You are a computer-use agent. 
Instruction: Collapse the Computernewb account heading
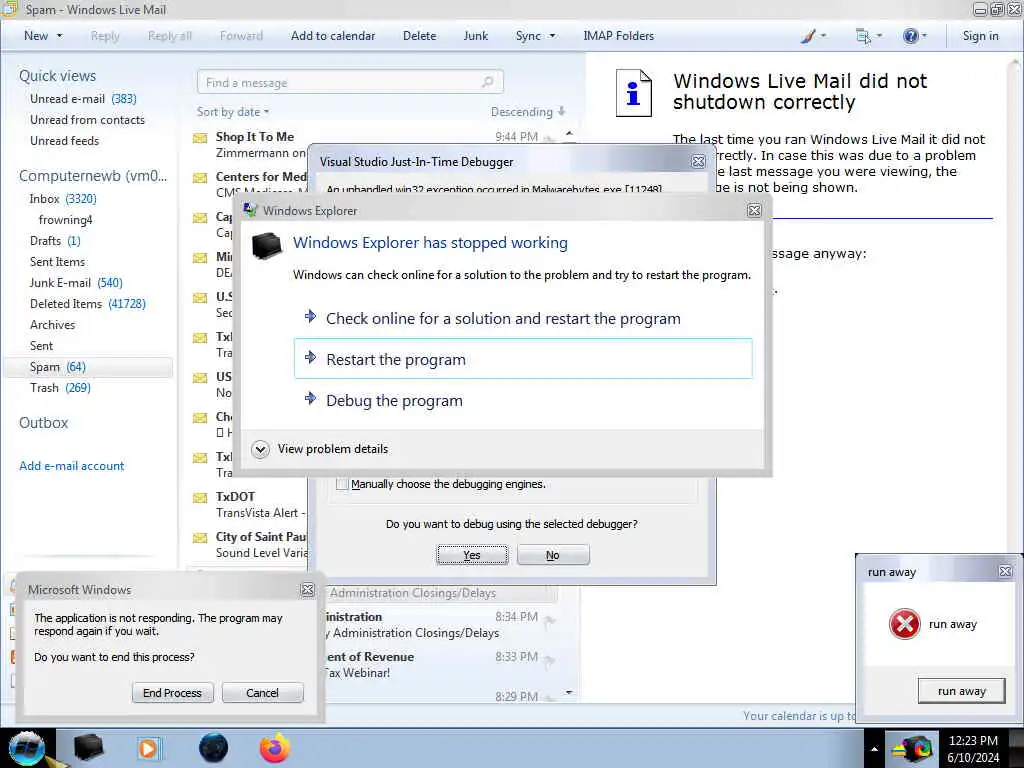(x=93, y=176)
